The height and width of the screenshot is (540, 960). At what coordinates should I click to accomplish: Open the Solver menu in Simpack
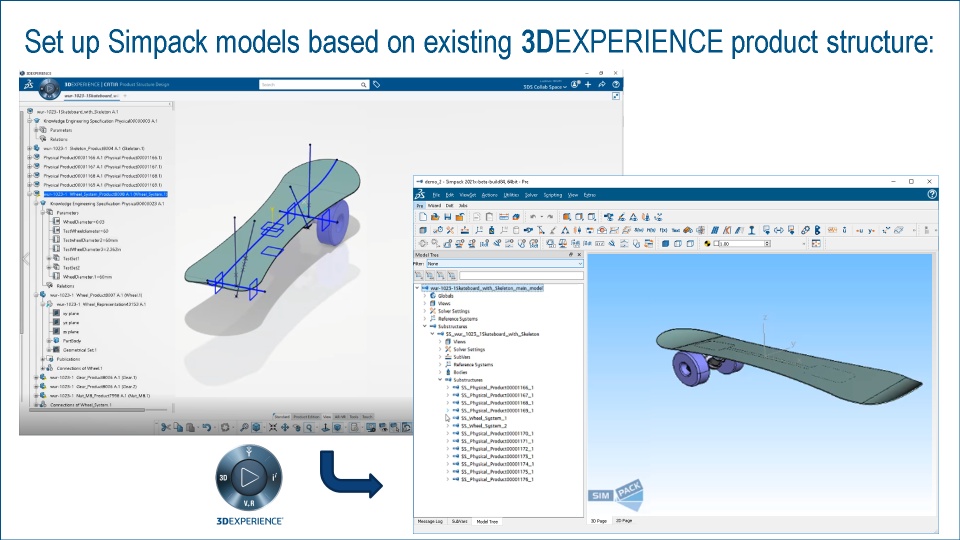[531, 195]
